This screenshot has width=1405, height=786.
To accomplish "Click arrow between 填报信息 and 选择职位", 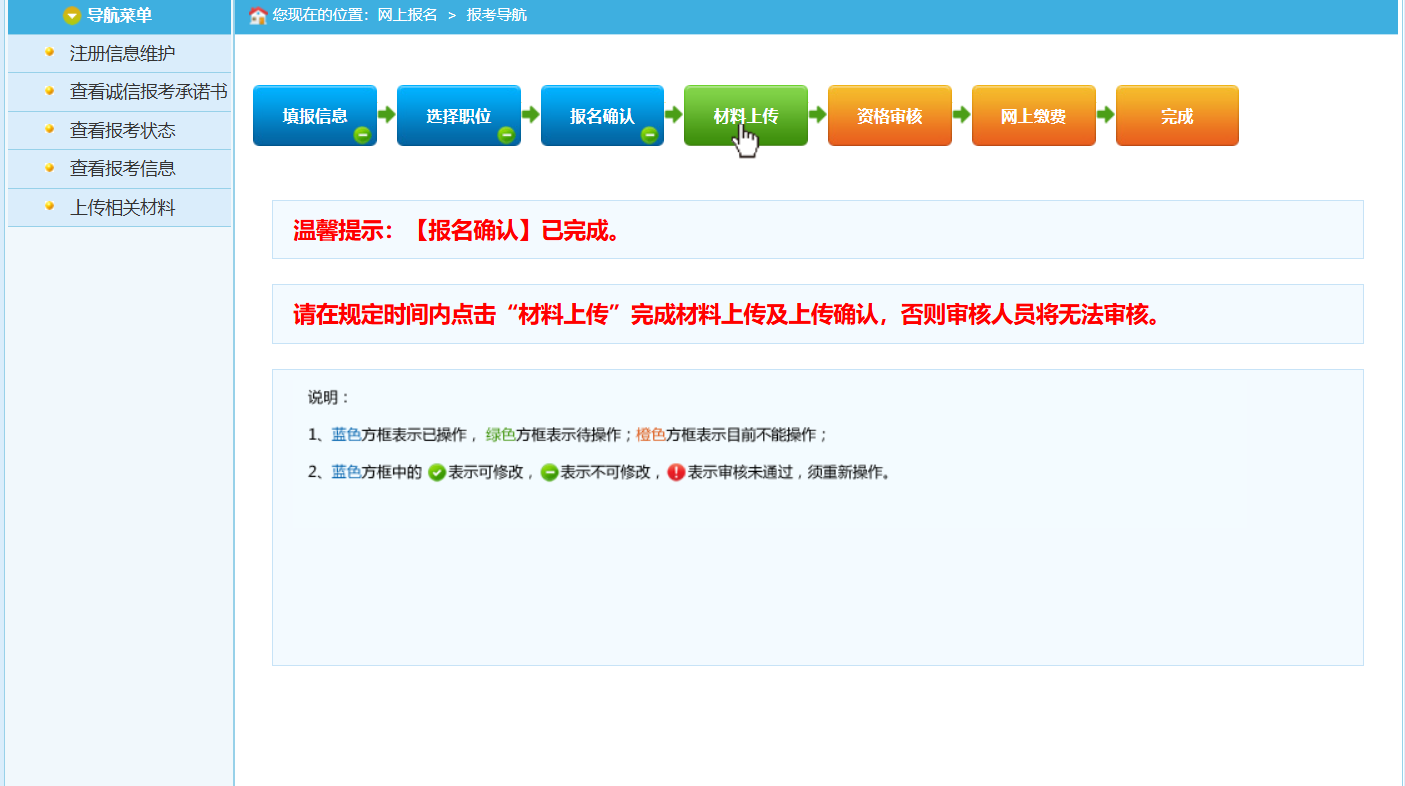I will tap(387, 115).
